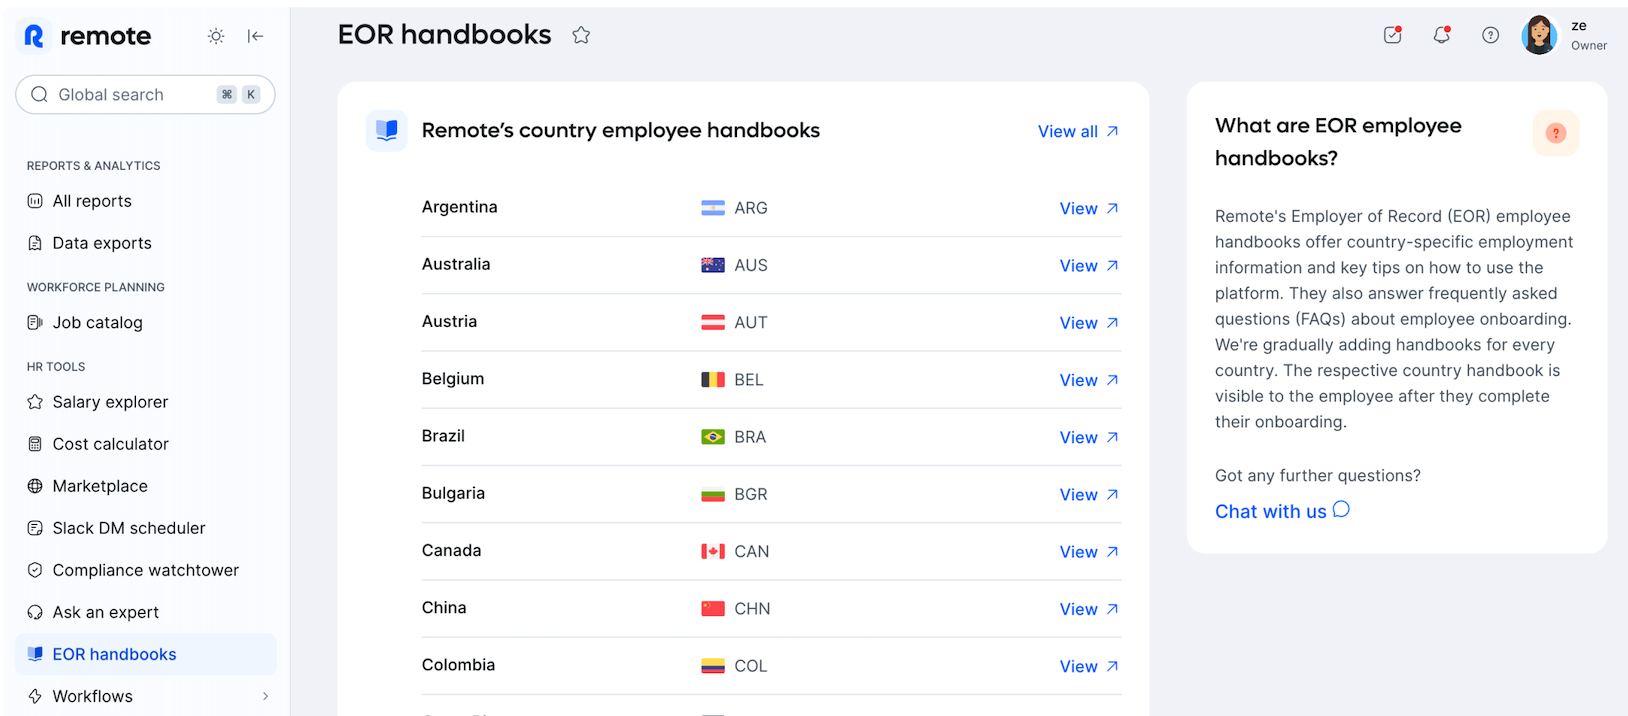View the Colombia handbook

pos(1089,666)
